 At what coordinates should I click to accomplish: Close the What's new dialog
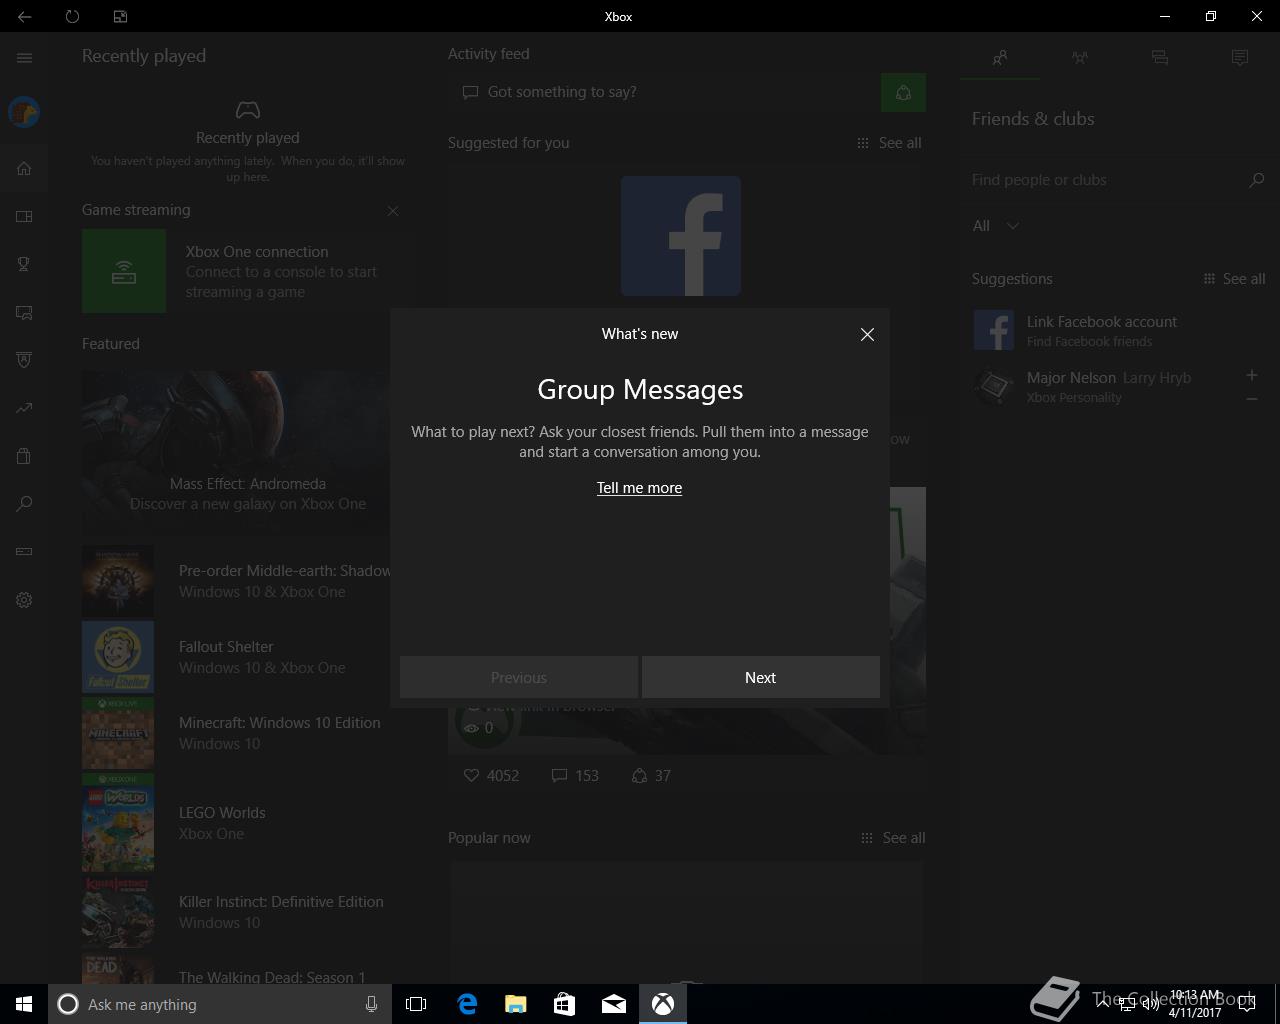point(867,335)
